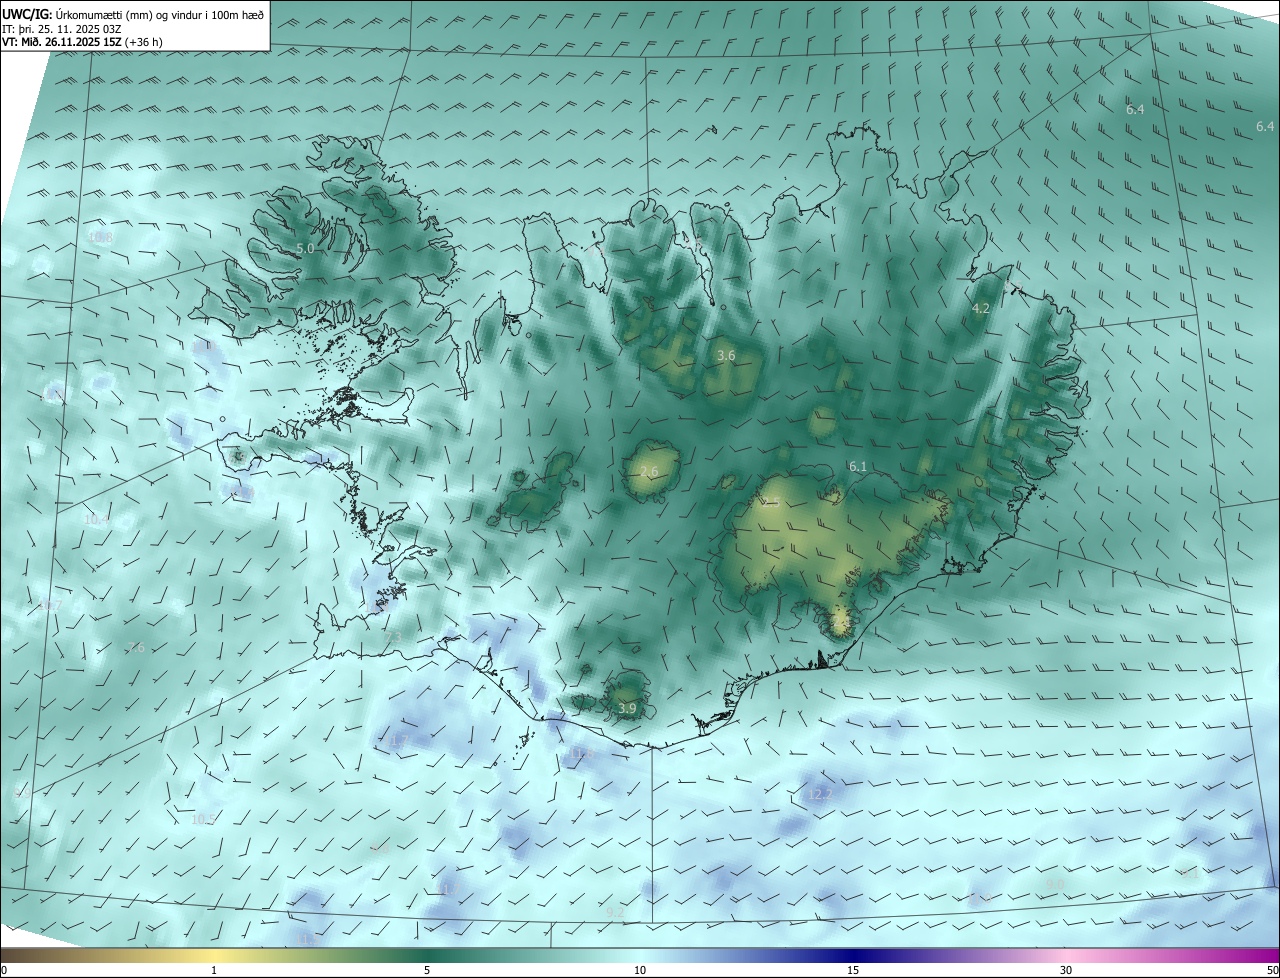Click the '1' tick label on the color scale
This screenshot has height=978, width=1280.
pos(214,971)
